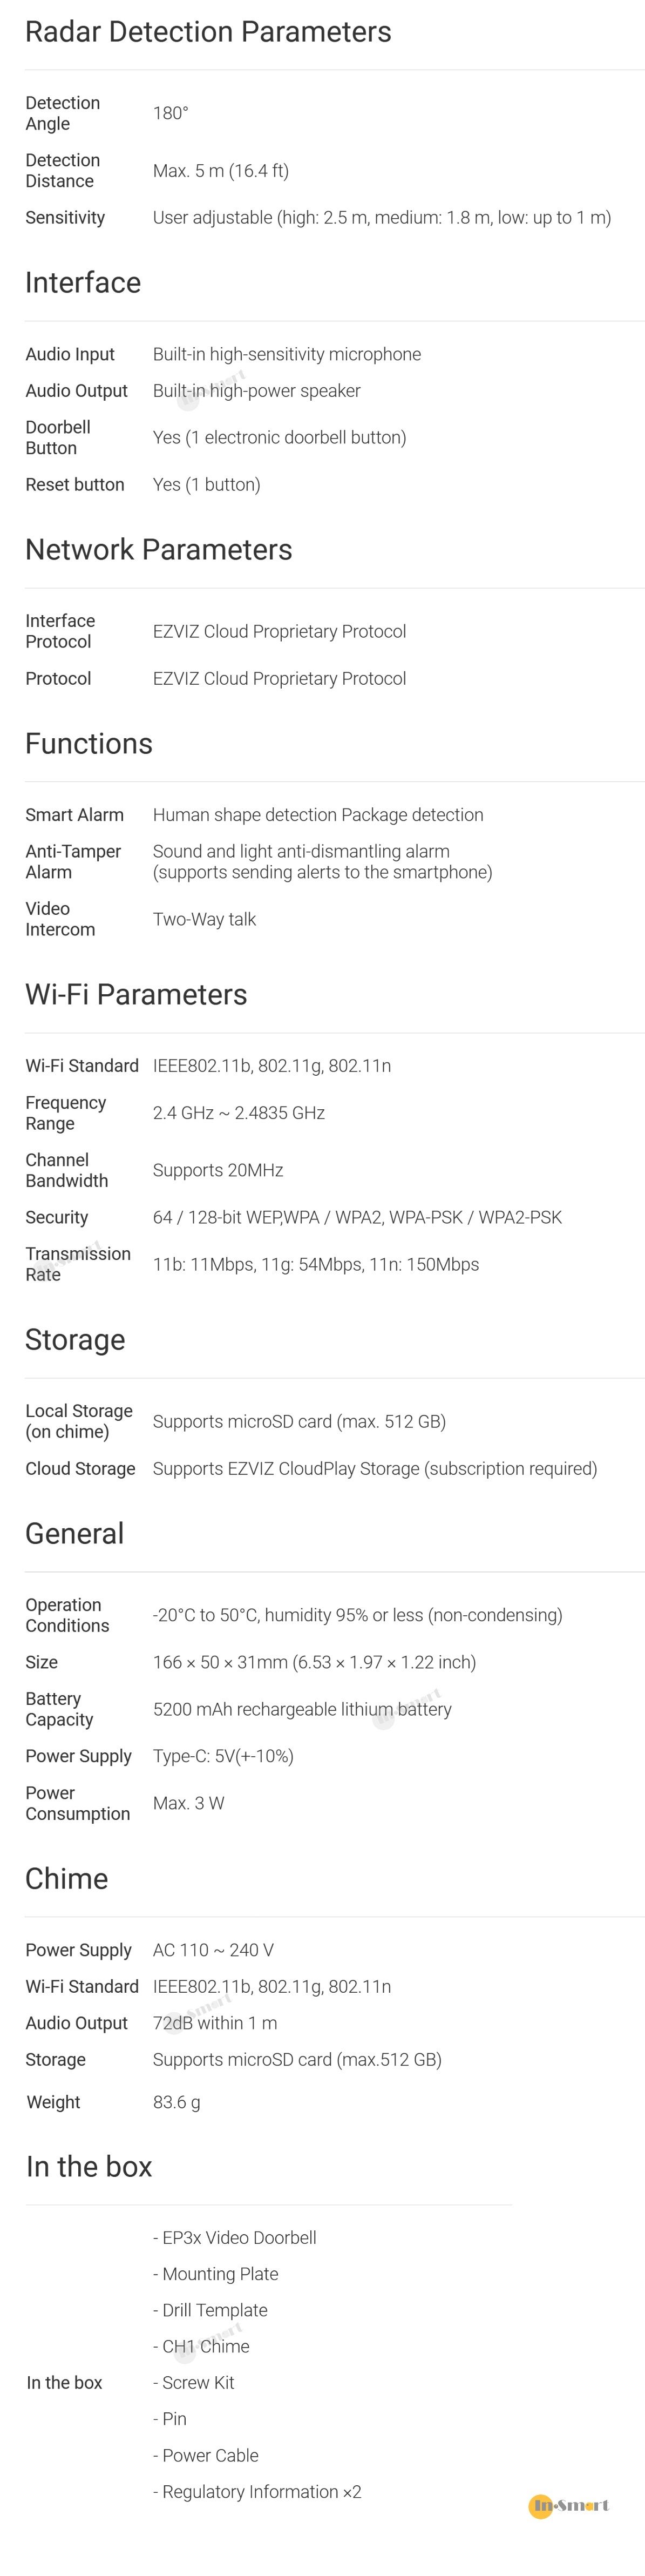645x2576 pixels.
Task: Click the Two-Way talk value
Action: [x=204, y=920]
